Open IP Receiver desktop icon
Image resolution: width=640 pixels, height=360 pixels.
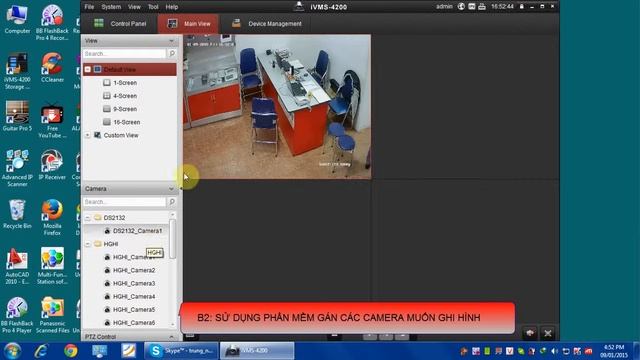[x=52, y=165]
